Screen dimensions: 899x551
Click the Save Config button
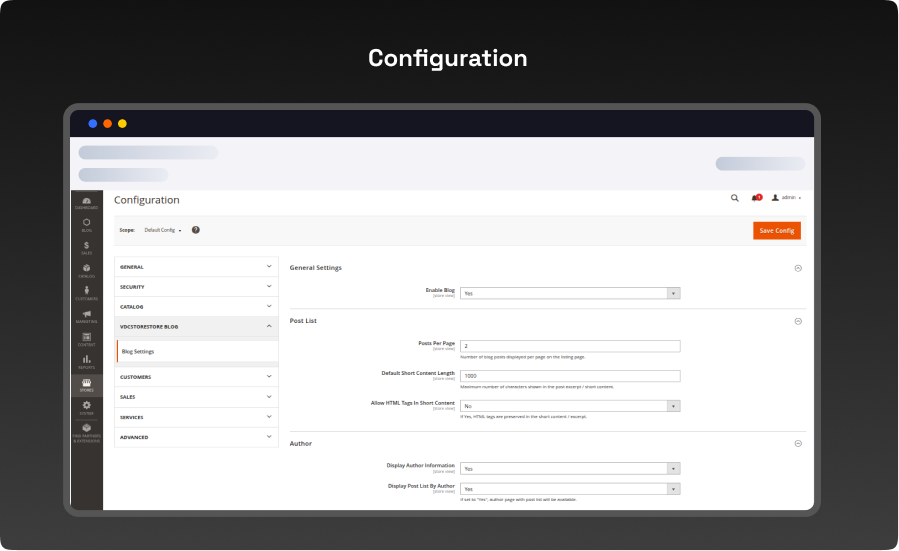tap(777, 230)
